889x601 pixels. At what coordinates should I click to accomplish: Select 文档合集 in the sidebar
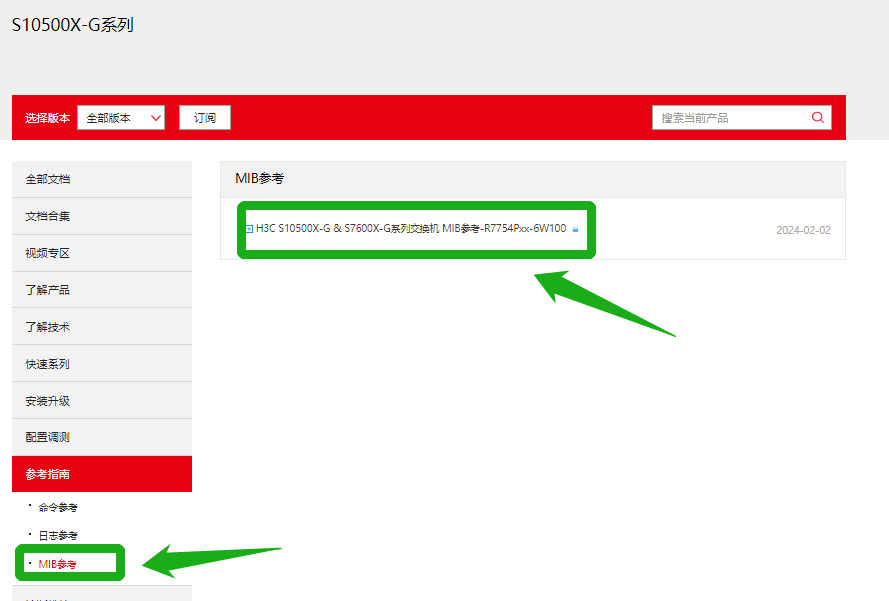(x=102, y=216)
